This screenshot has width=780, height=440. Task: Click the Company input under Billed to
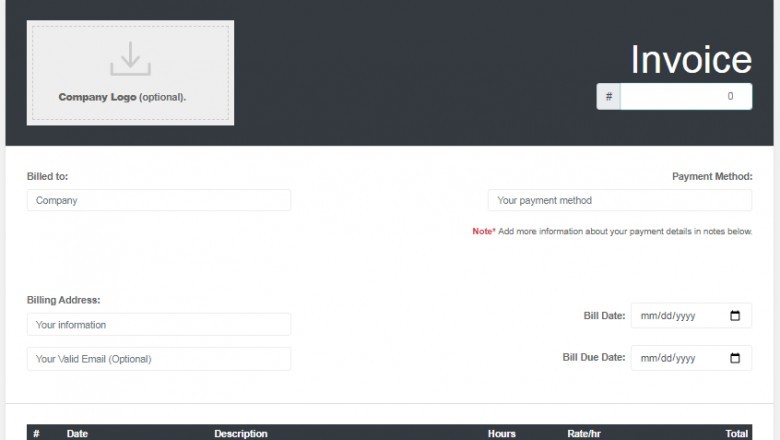[x=159, y=200]
